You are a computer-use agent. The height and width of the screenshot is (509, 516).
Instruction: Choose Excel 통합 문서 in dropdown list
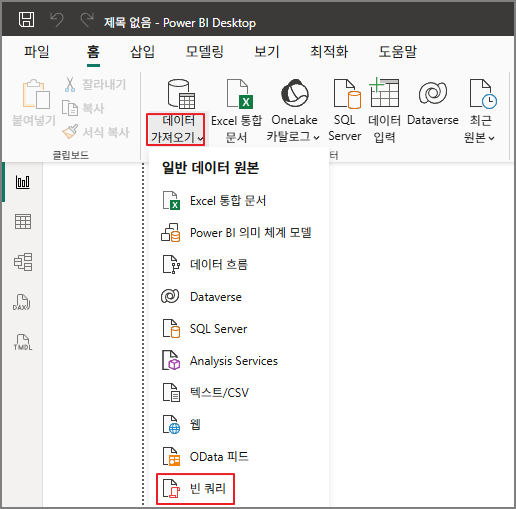pyautogui.click(x=238, y=201)
